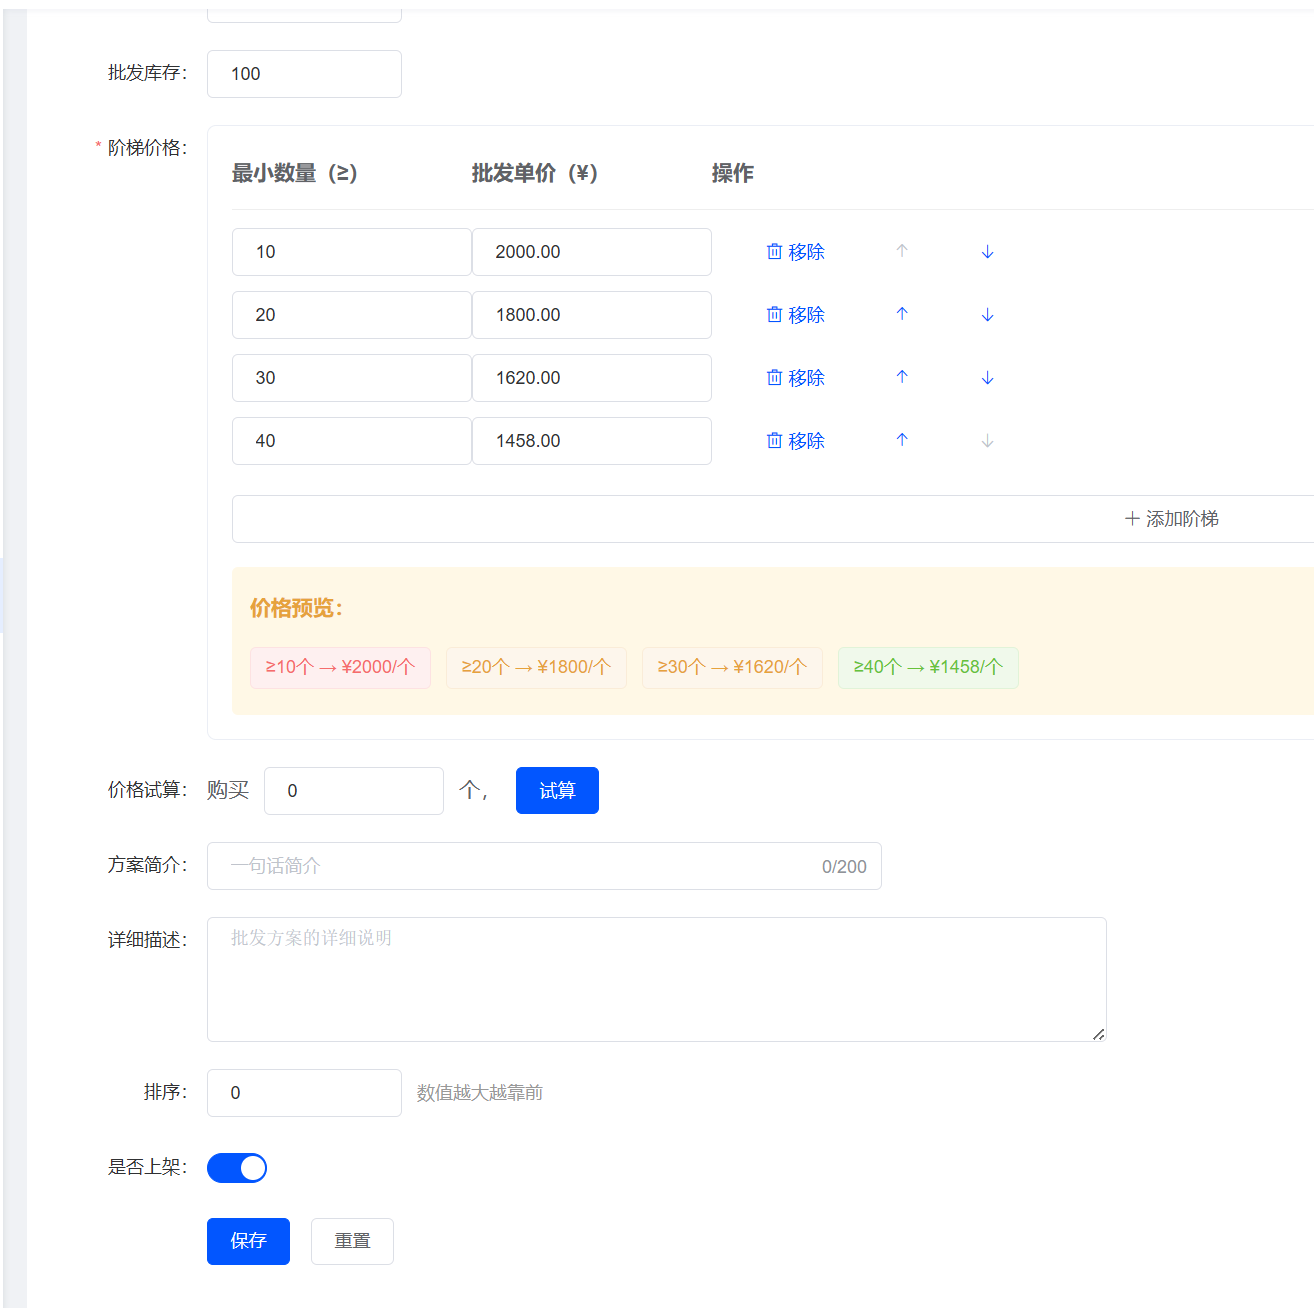Viewport: 1314px width, 1308px height.
Task: Click the 购买 quantity input field
Action: pos(354,791)
